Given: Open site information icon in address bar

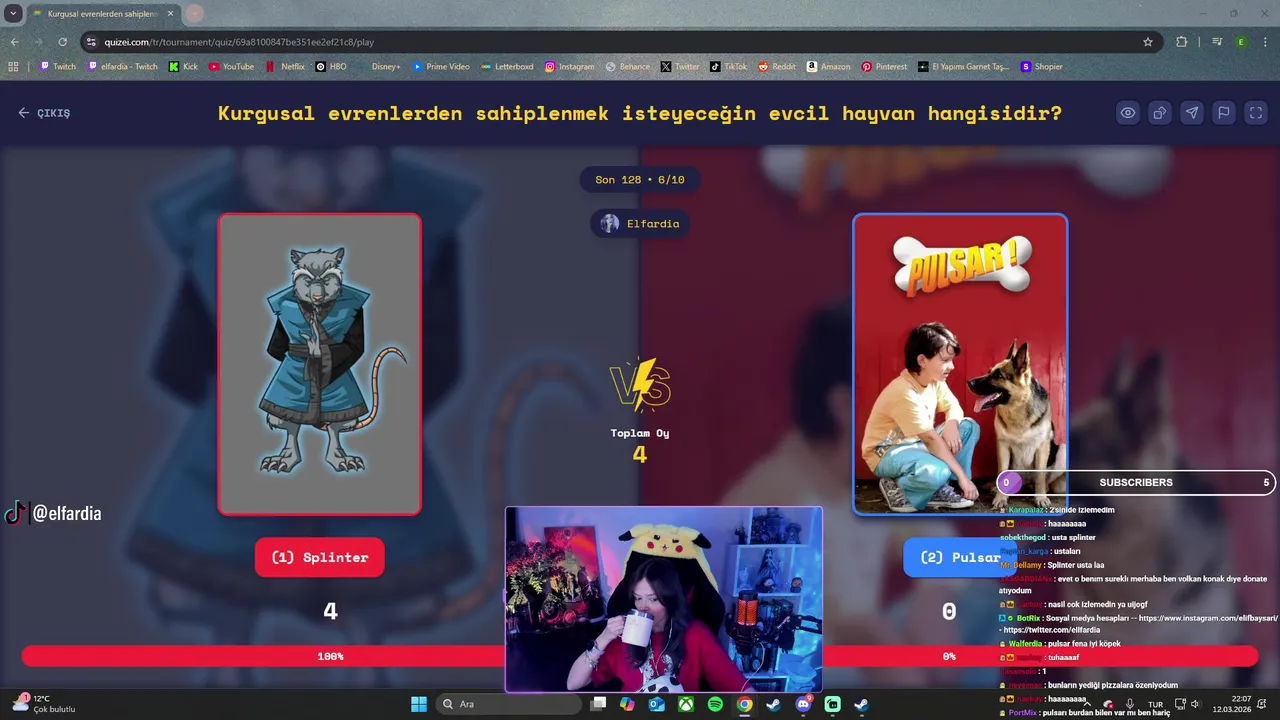Looking at the screenshot, I should tap(91, 42).
